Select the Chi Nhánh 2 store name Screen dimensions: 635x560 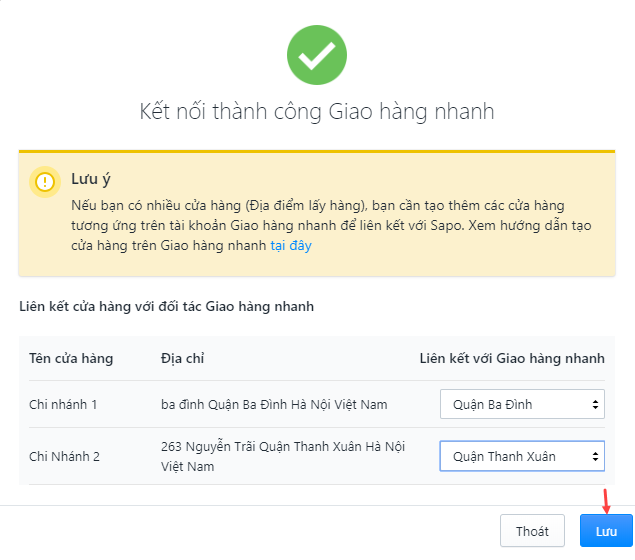point(64,456)
